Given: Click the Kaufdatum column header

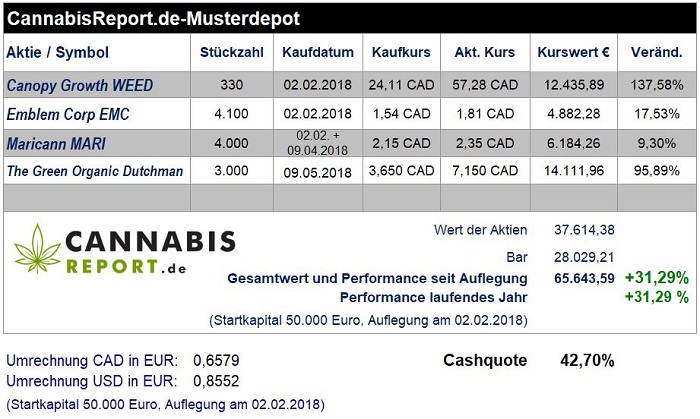Looking at the screenshot, I should tap(318, 52).
